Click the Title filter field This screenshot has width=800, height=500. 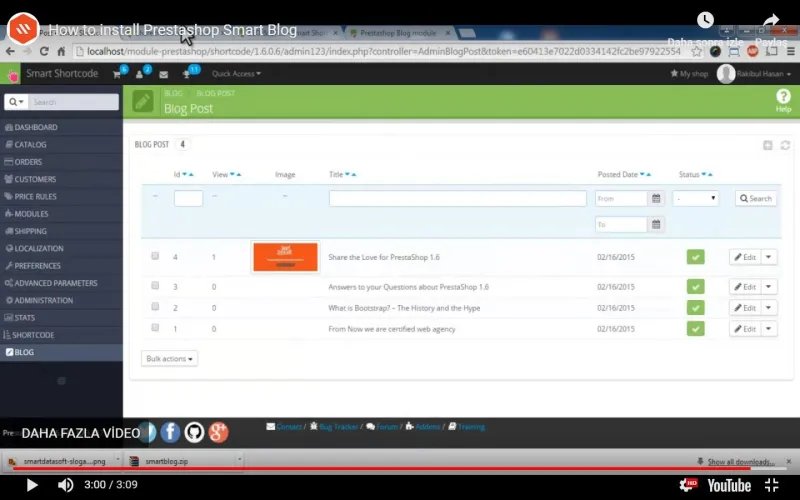tap(458, 198)
